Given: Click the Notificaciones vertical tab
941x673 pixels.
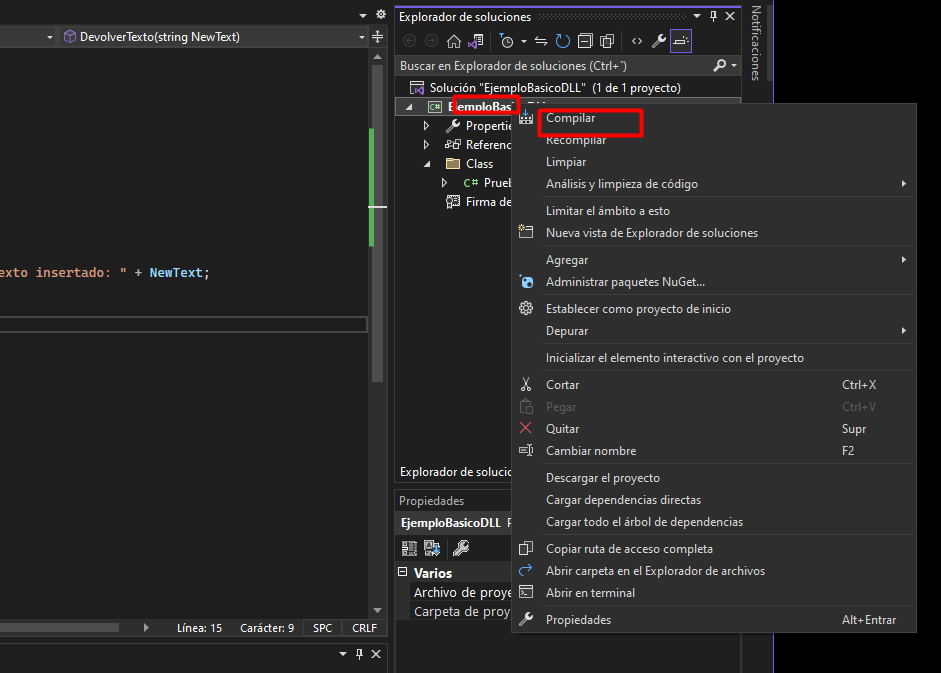Looking at the screenshot, I should [756, 43].
